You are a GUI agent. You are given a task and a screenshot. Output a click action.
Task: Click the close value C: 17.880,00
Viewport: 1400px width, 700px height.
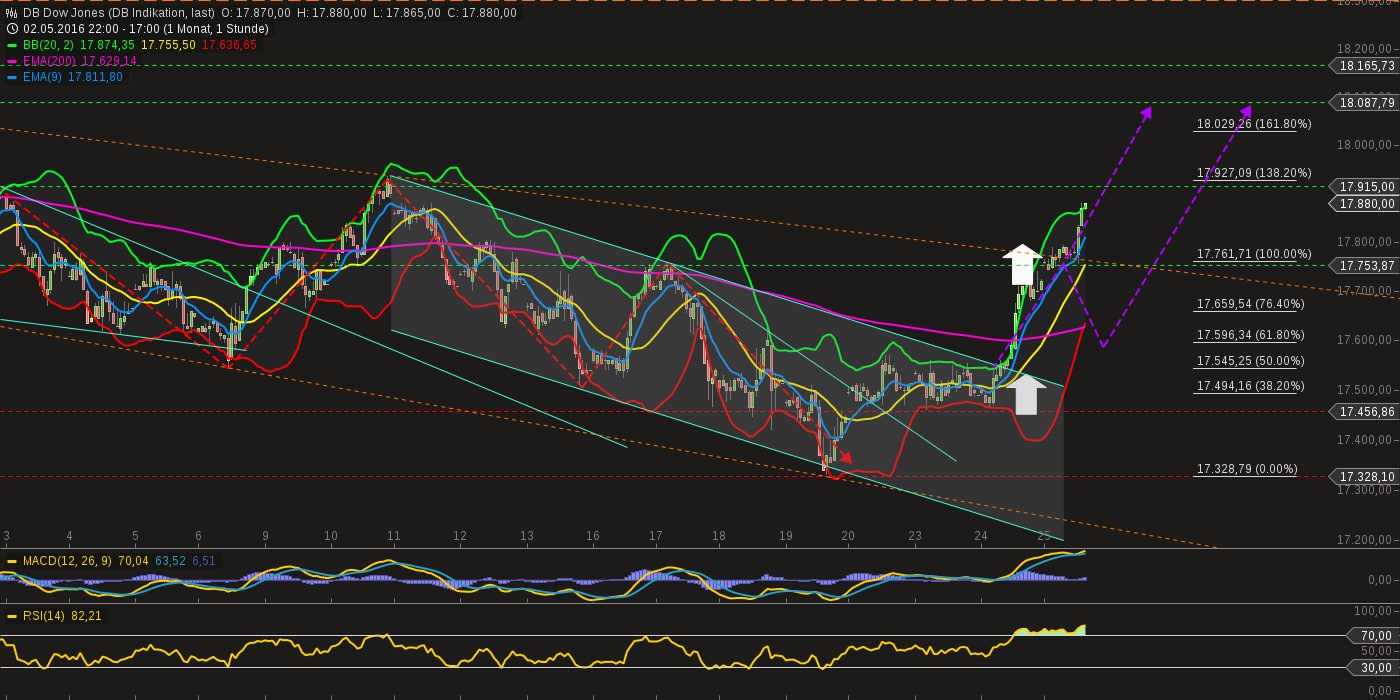pos(482,13)
